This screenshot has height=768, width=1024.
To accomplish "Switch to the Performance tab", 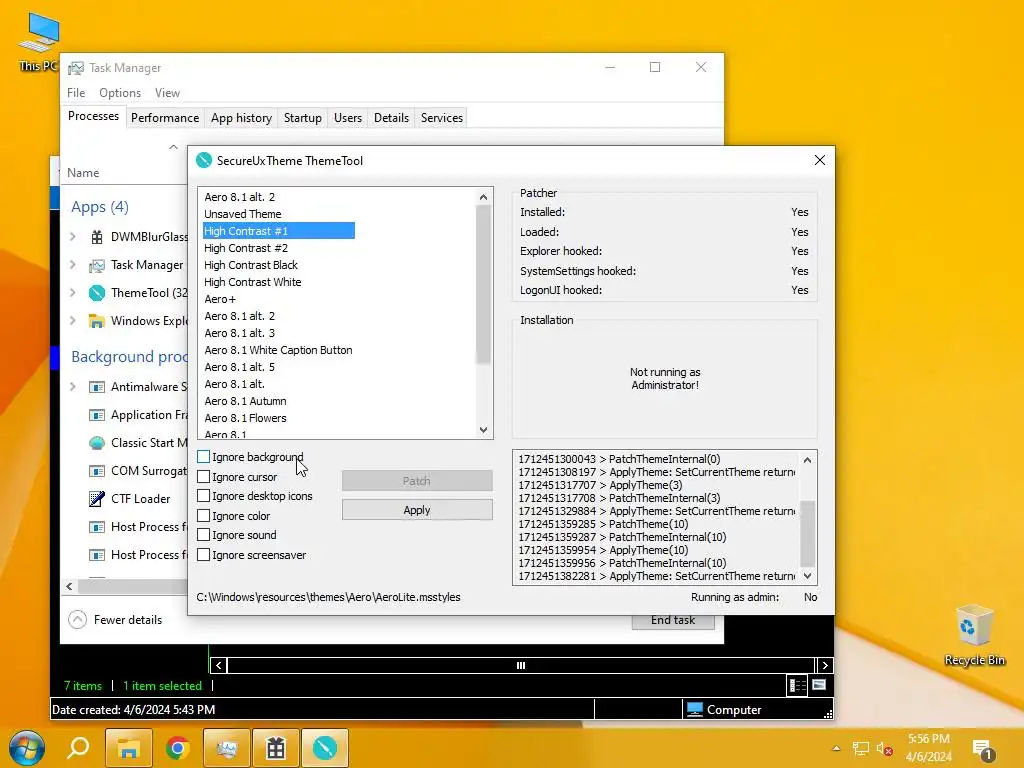I will (165, 118).
